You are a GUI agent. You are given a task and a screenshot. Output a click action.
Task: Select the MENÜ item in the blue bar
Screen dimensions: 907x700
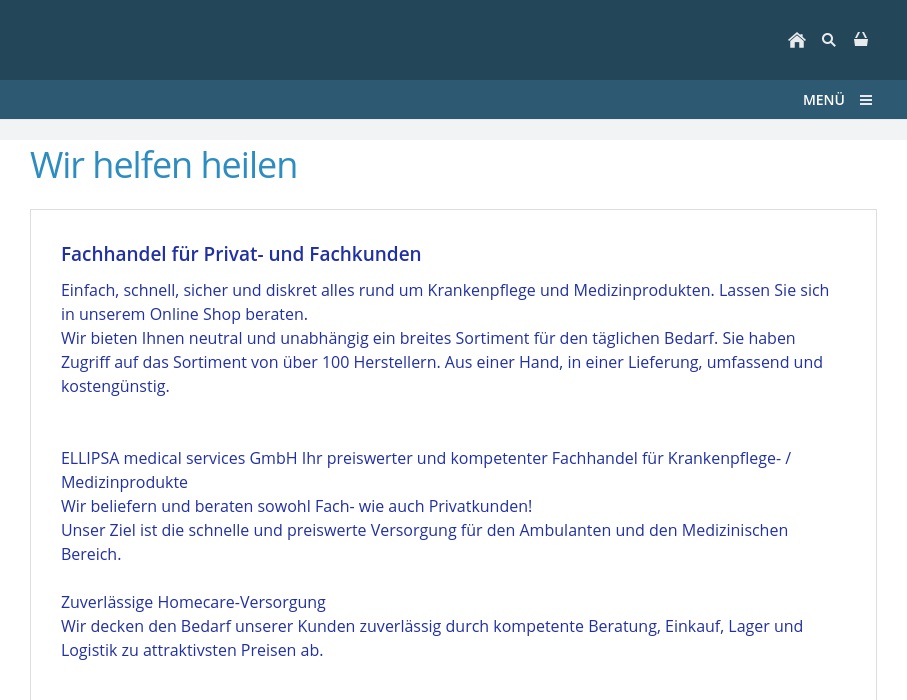click(x=824, y=99)
